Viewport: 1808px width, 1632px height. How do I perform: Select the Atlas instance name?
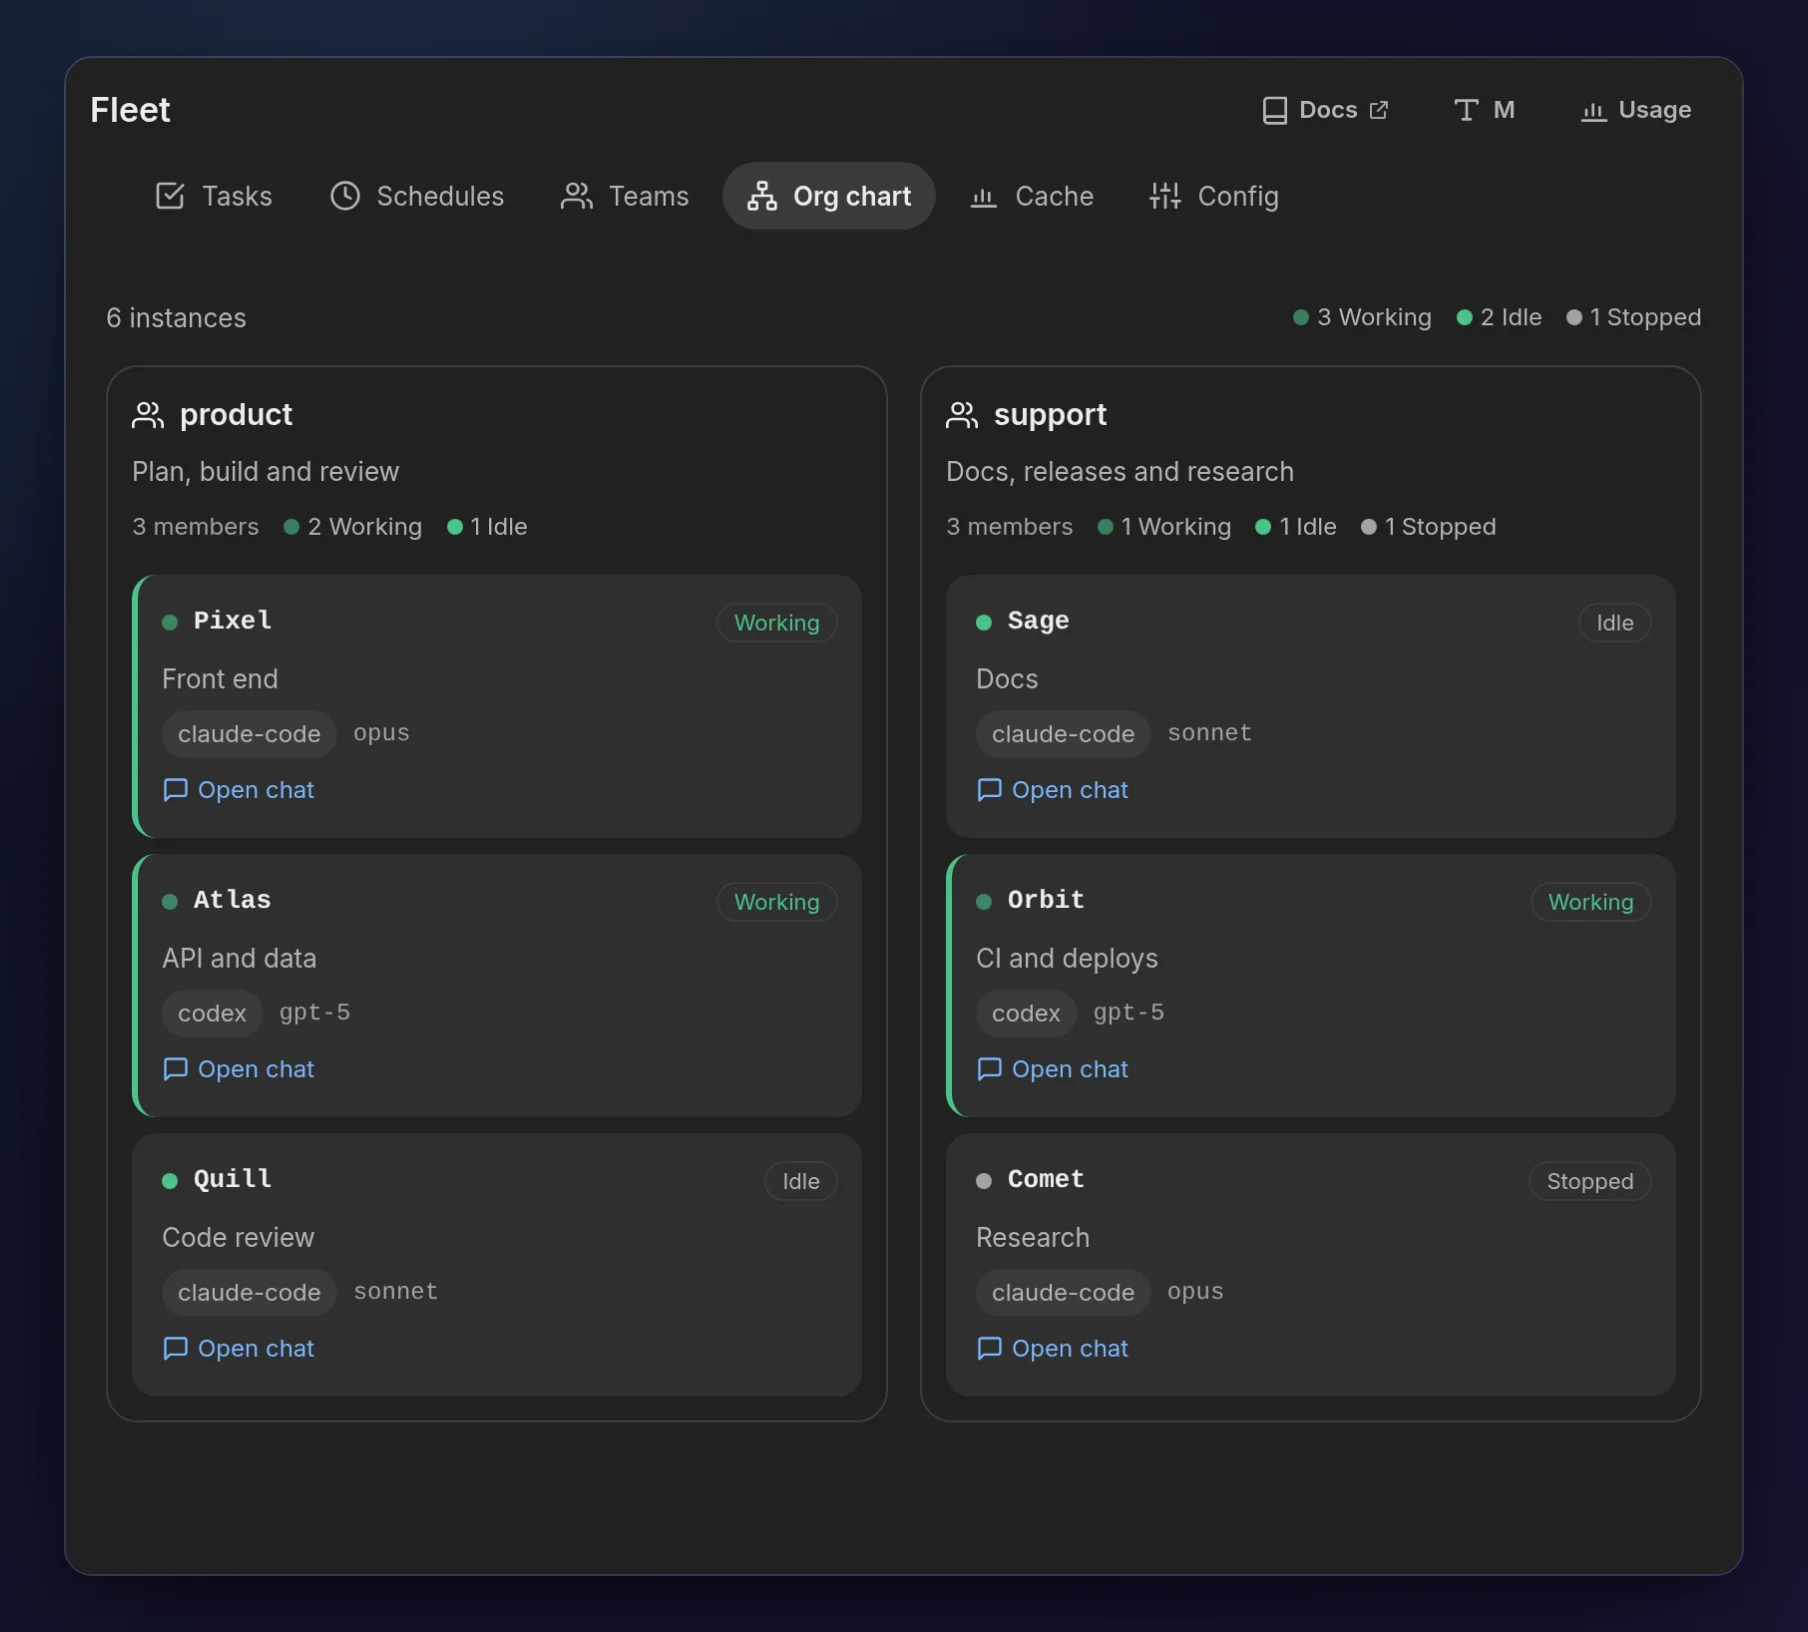pyautogui.click(x=232, y=900)
